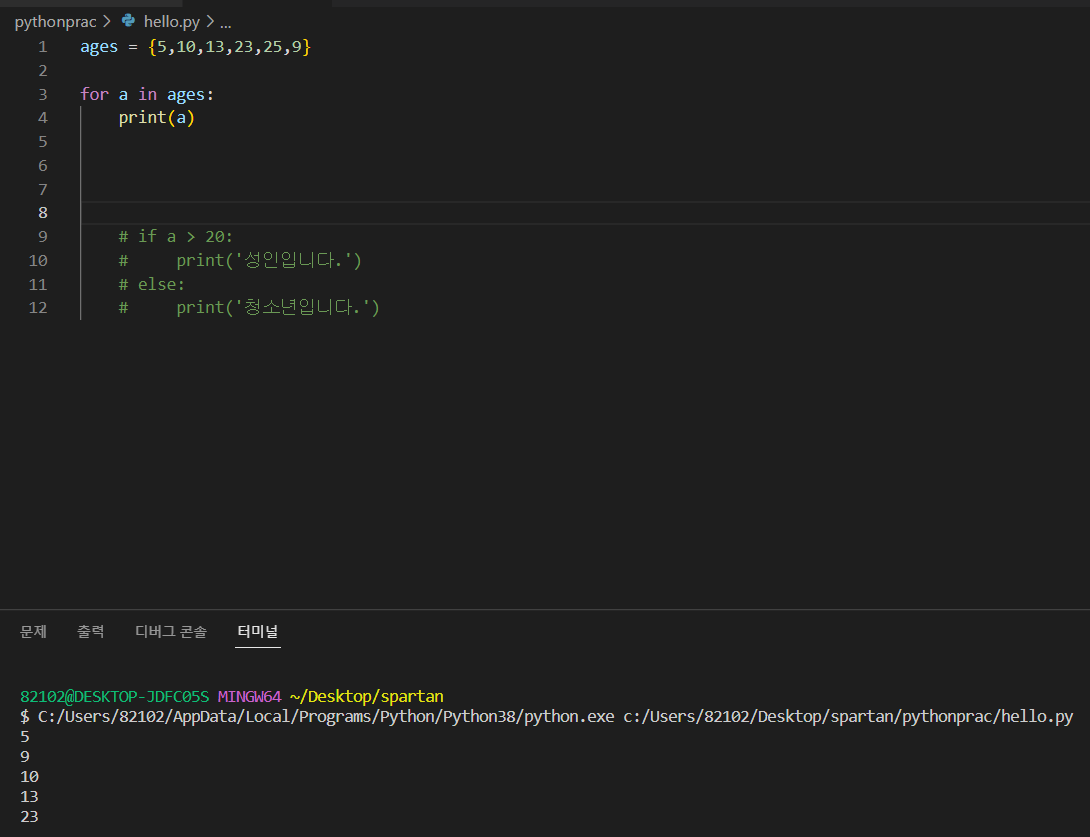Open the 문제 (Problems) panel tab
Viewport: 1090px width, 837px height.
click(33, 631)
